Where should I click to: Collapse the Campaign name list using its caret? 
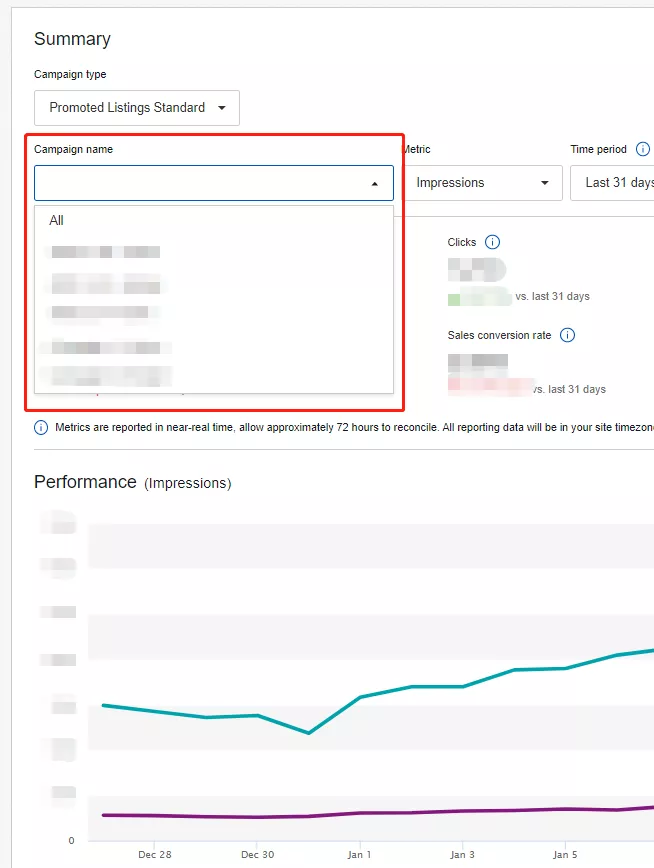[x=374, y=184]
